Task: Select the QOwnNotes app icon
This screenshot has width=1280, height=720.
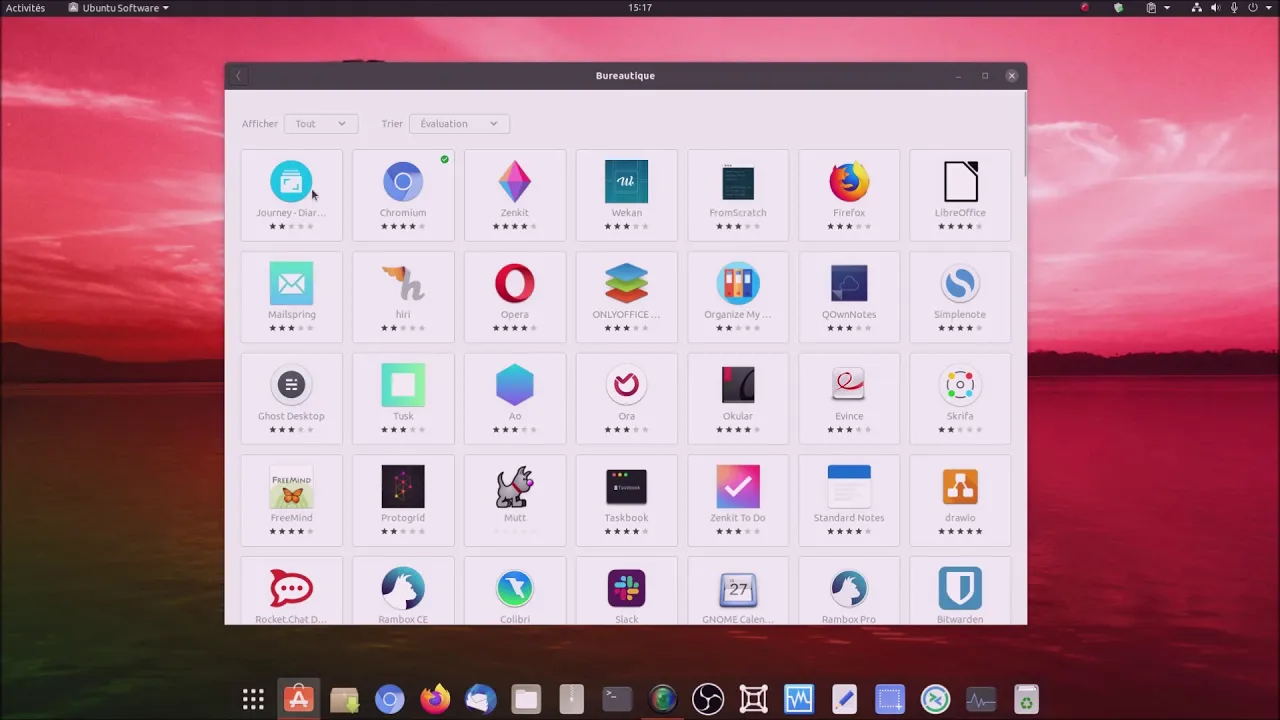Action: point(849,284)
